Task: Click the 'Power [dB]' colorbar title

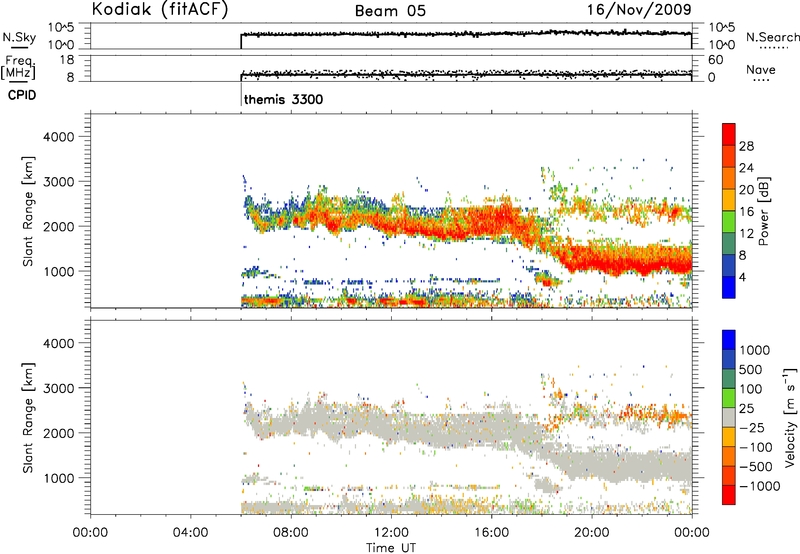Action: point(763,211)
